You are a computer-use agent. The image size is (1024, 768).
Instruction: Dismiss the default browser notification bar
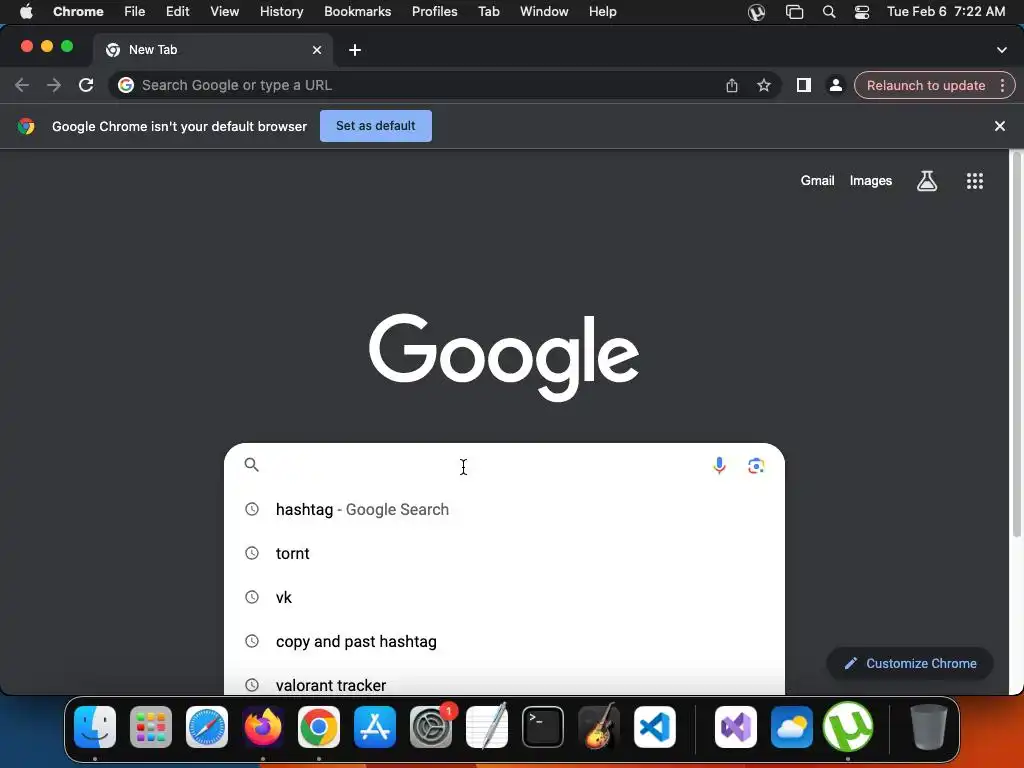pyautogui.click(x=999, y=126)
